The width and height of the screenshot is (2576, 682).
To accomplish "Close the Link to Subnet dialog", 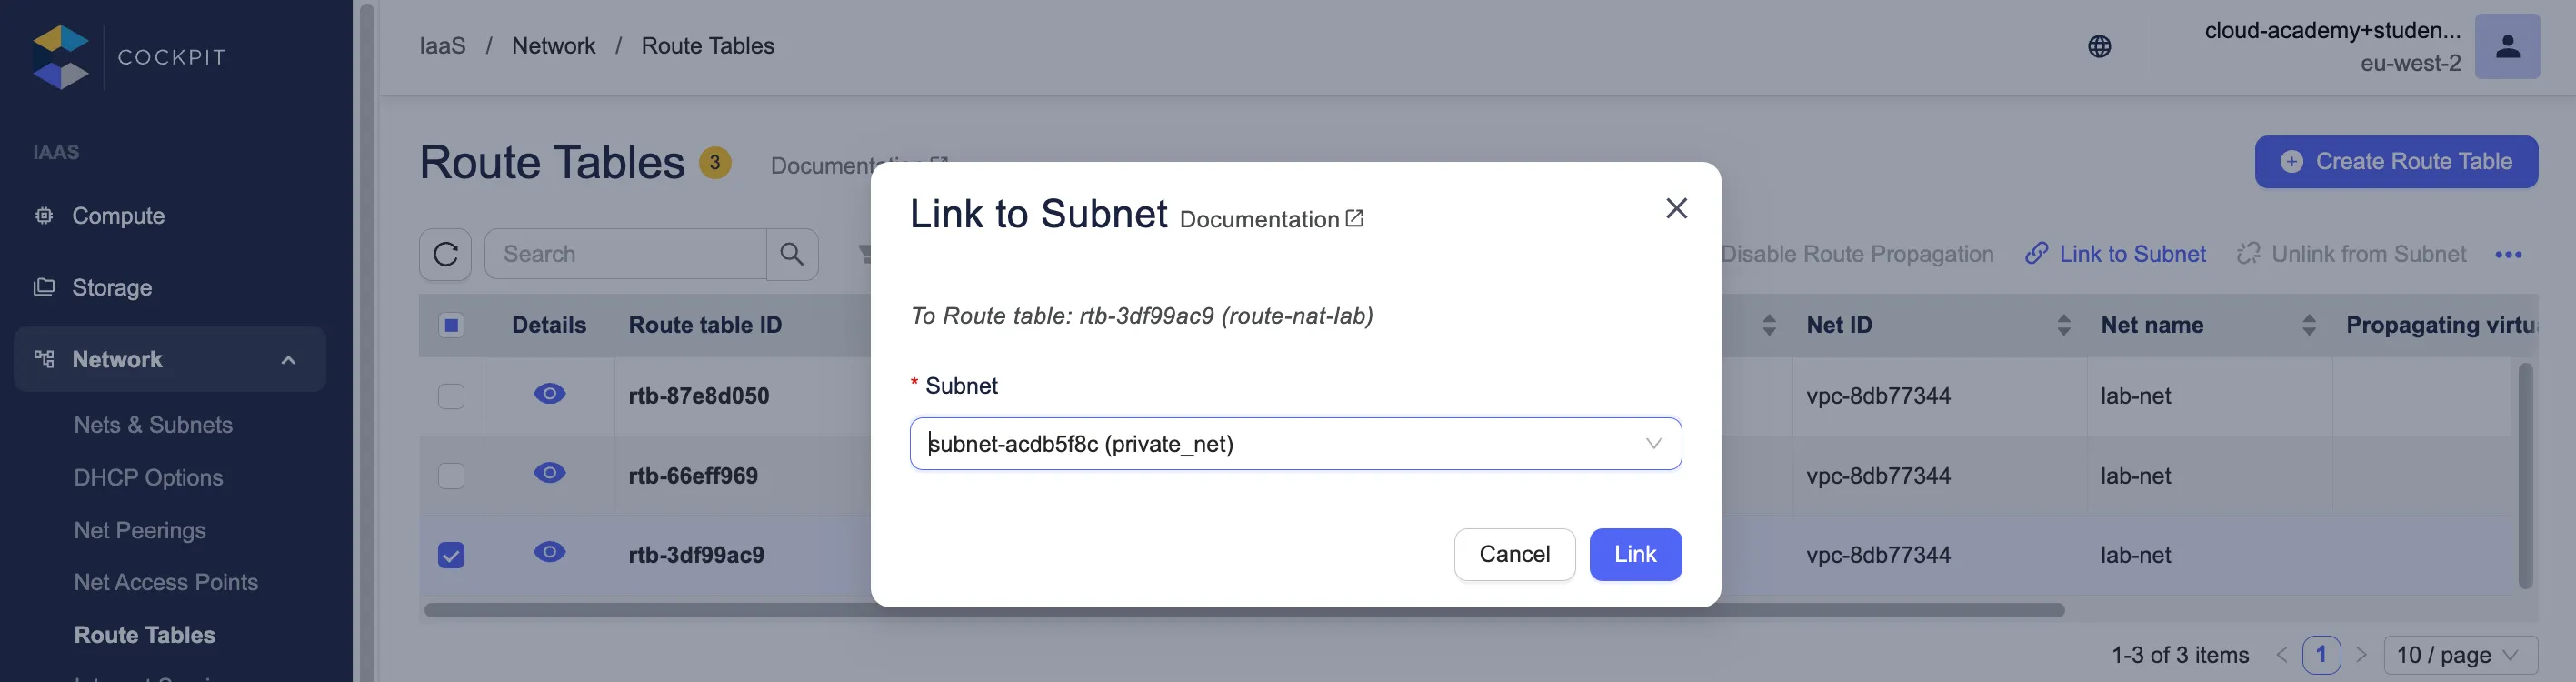I will 1676,208.
